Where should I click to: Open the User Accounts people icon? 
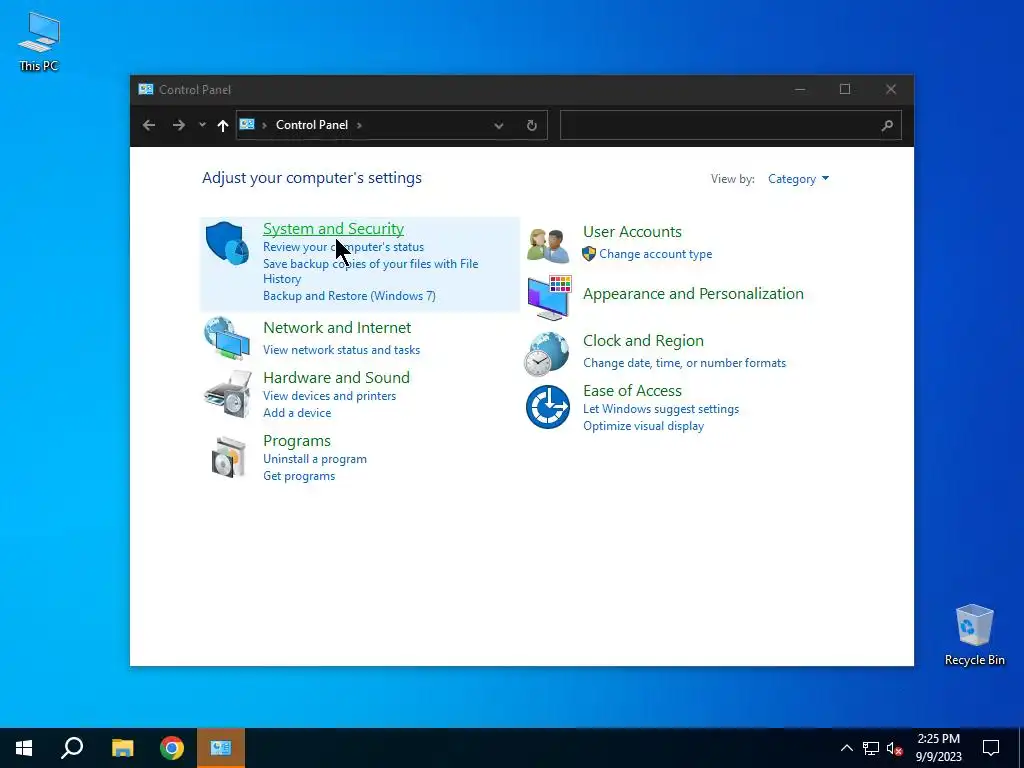(548, 245)
